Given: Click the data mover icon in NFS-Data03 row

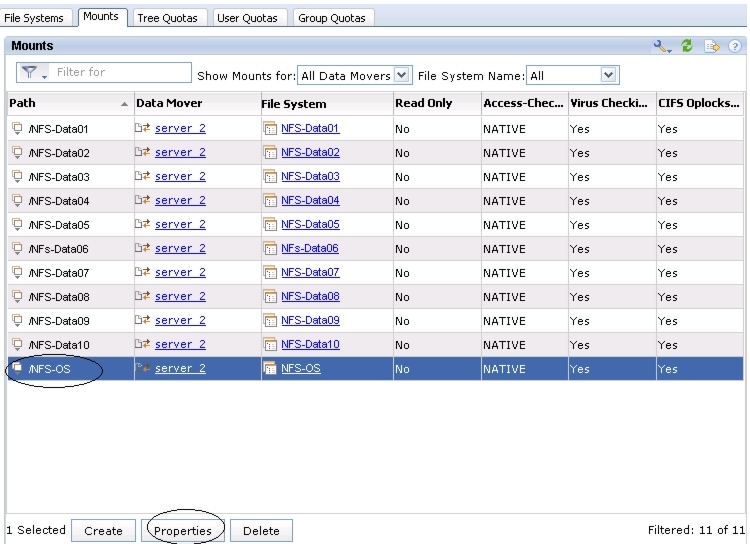Looking at the screenshot, I should click(x=143, y=176).
